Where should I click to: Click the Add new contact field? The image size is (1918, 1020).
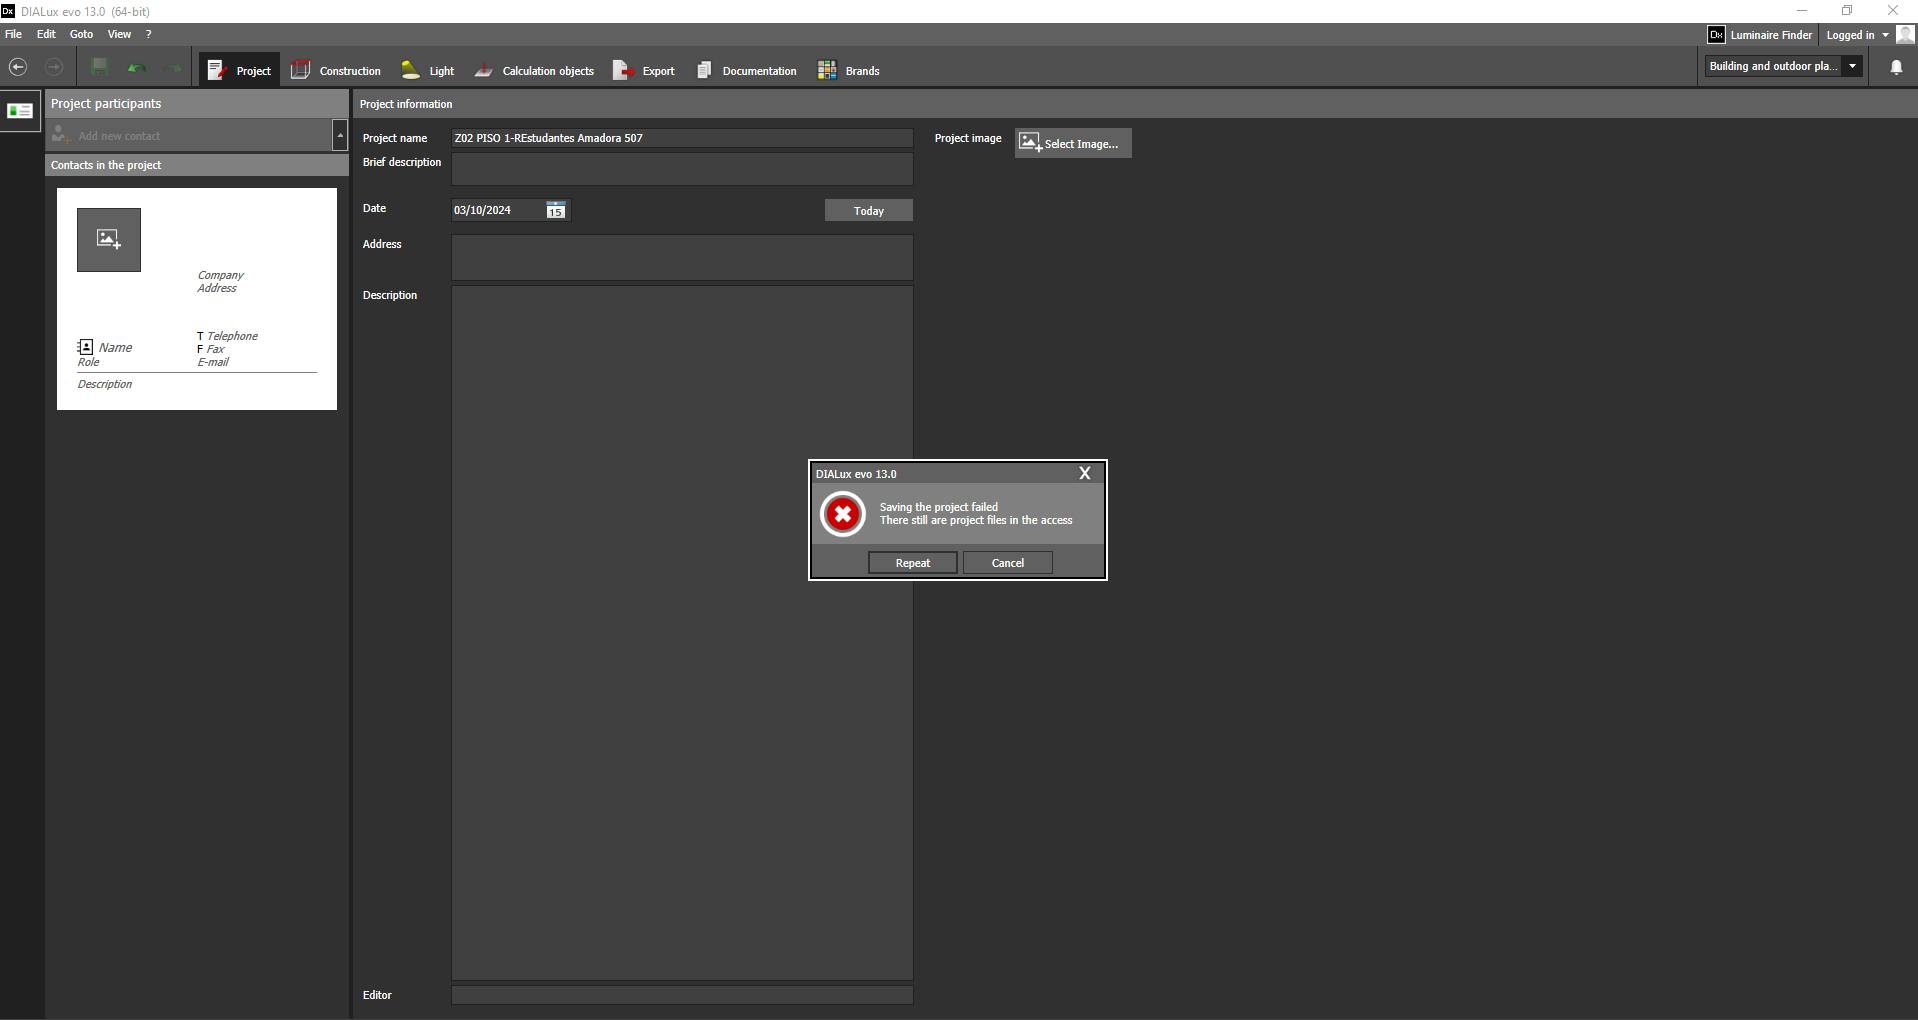pyautogui.click(x=190, y=135)
